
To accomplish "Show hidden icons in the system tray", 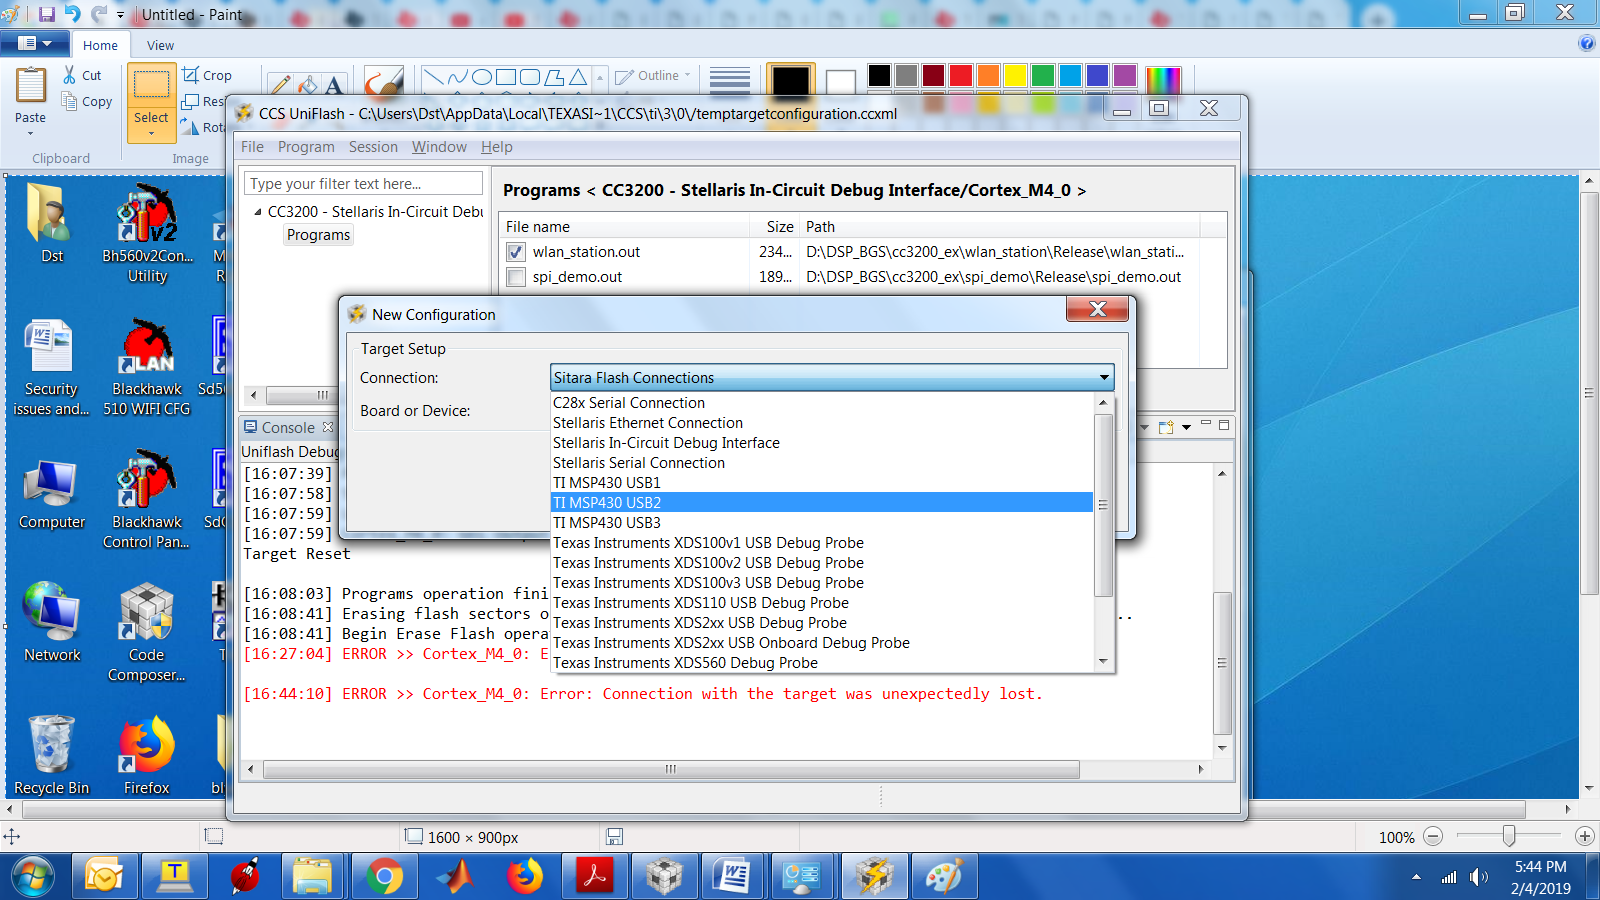I will (1416, 877).
